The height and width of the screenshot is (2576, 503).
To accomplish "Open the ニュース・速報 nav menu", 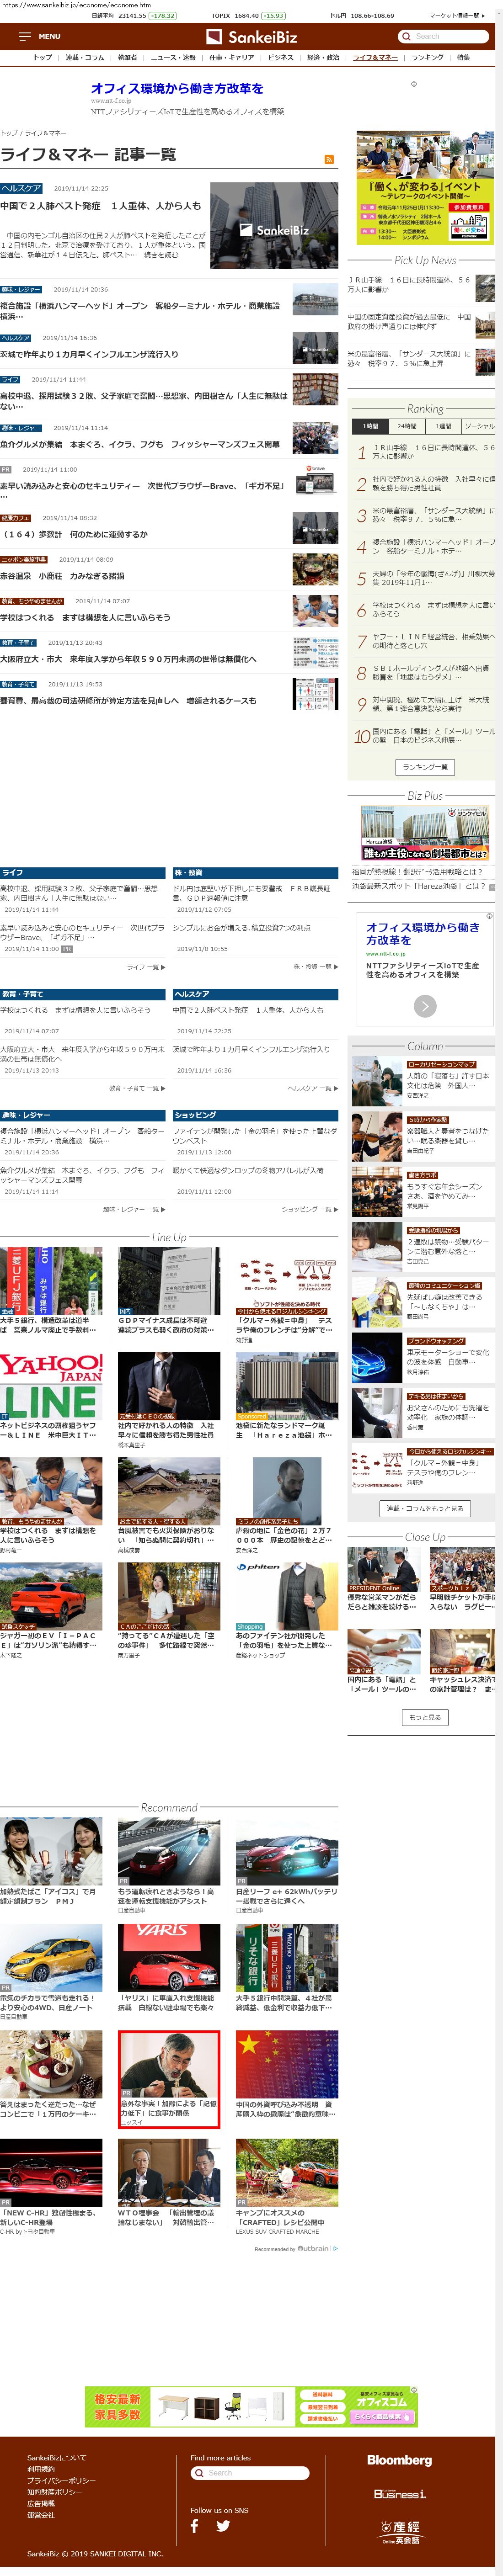I will 172,58.
